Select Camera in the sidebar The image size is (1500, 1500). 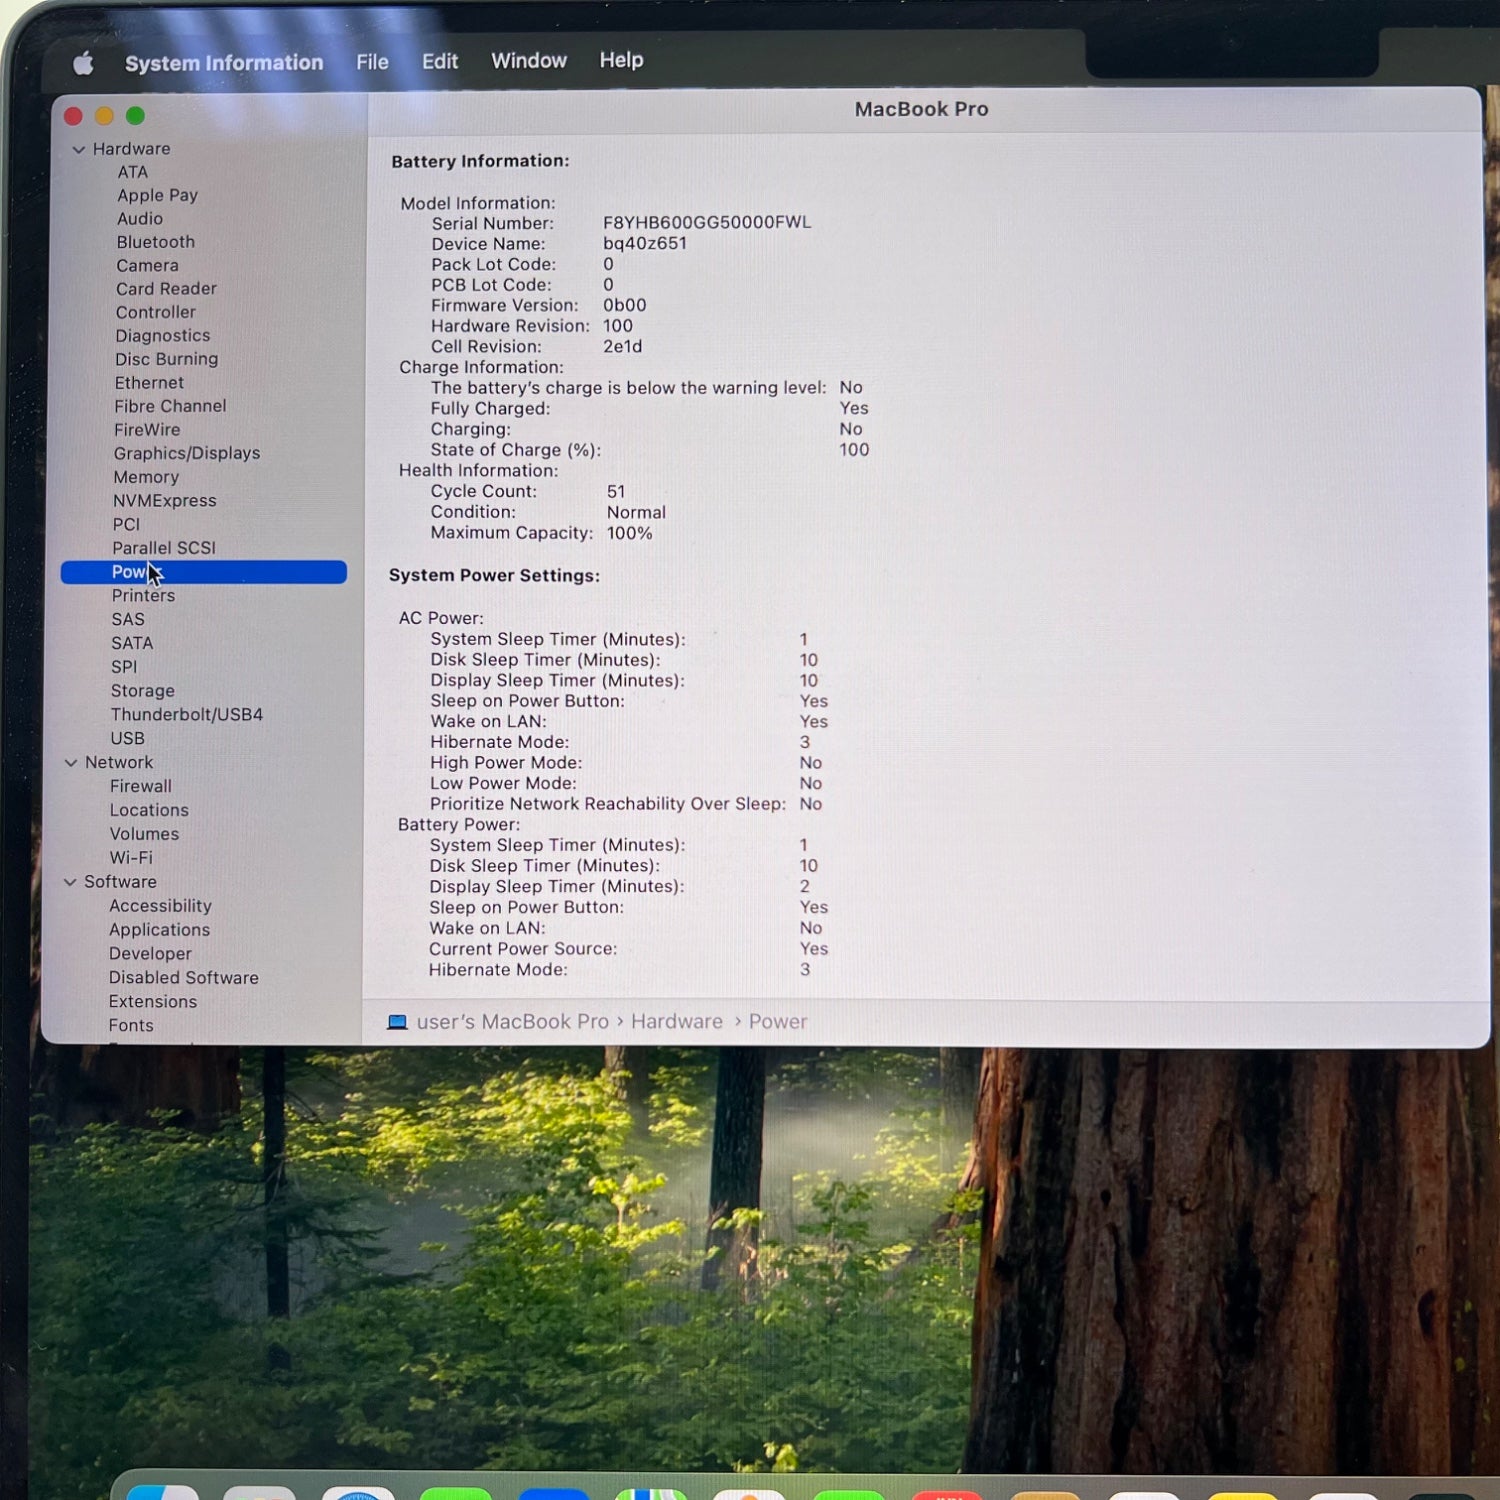click(147, 266)
